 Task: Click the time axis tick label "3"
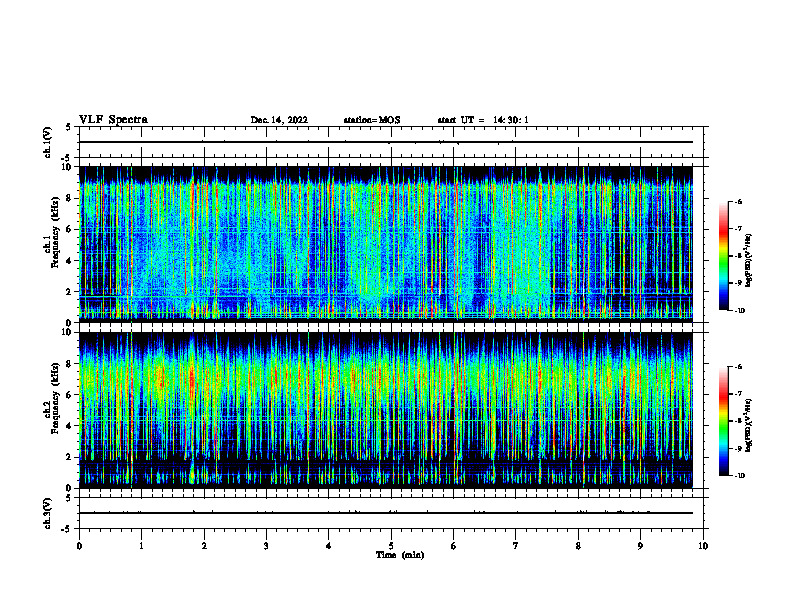(266, 546)
